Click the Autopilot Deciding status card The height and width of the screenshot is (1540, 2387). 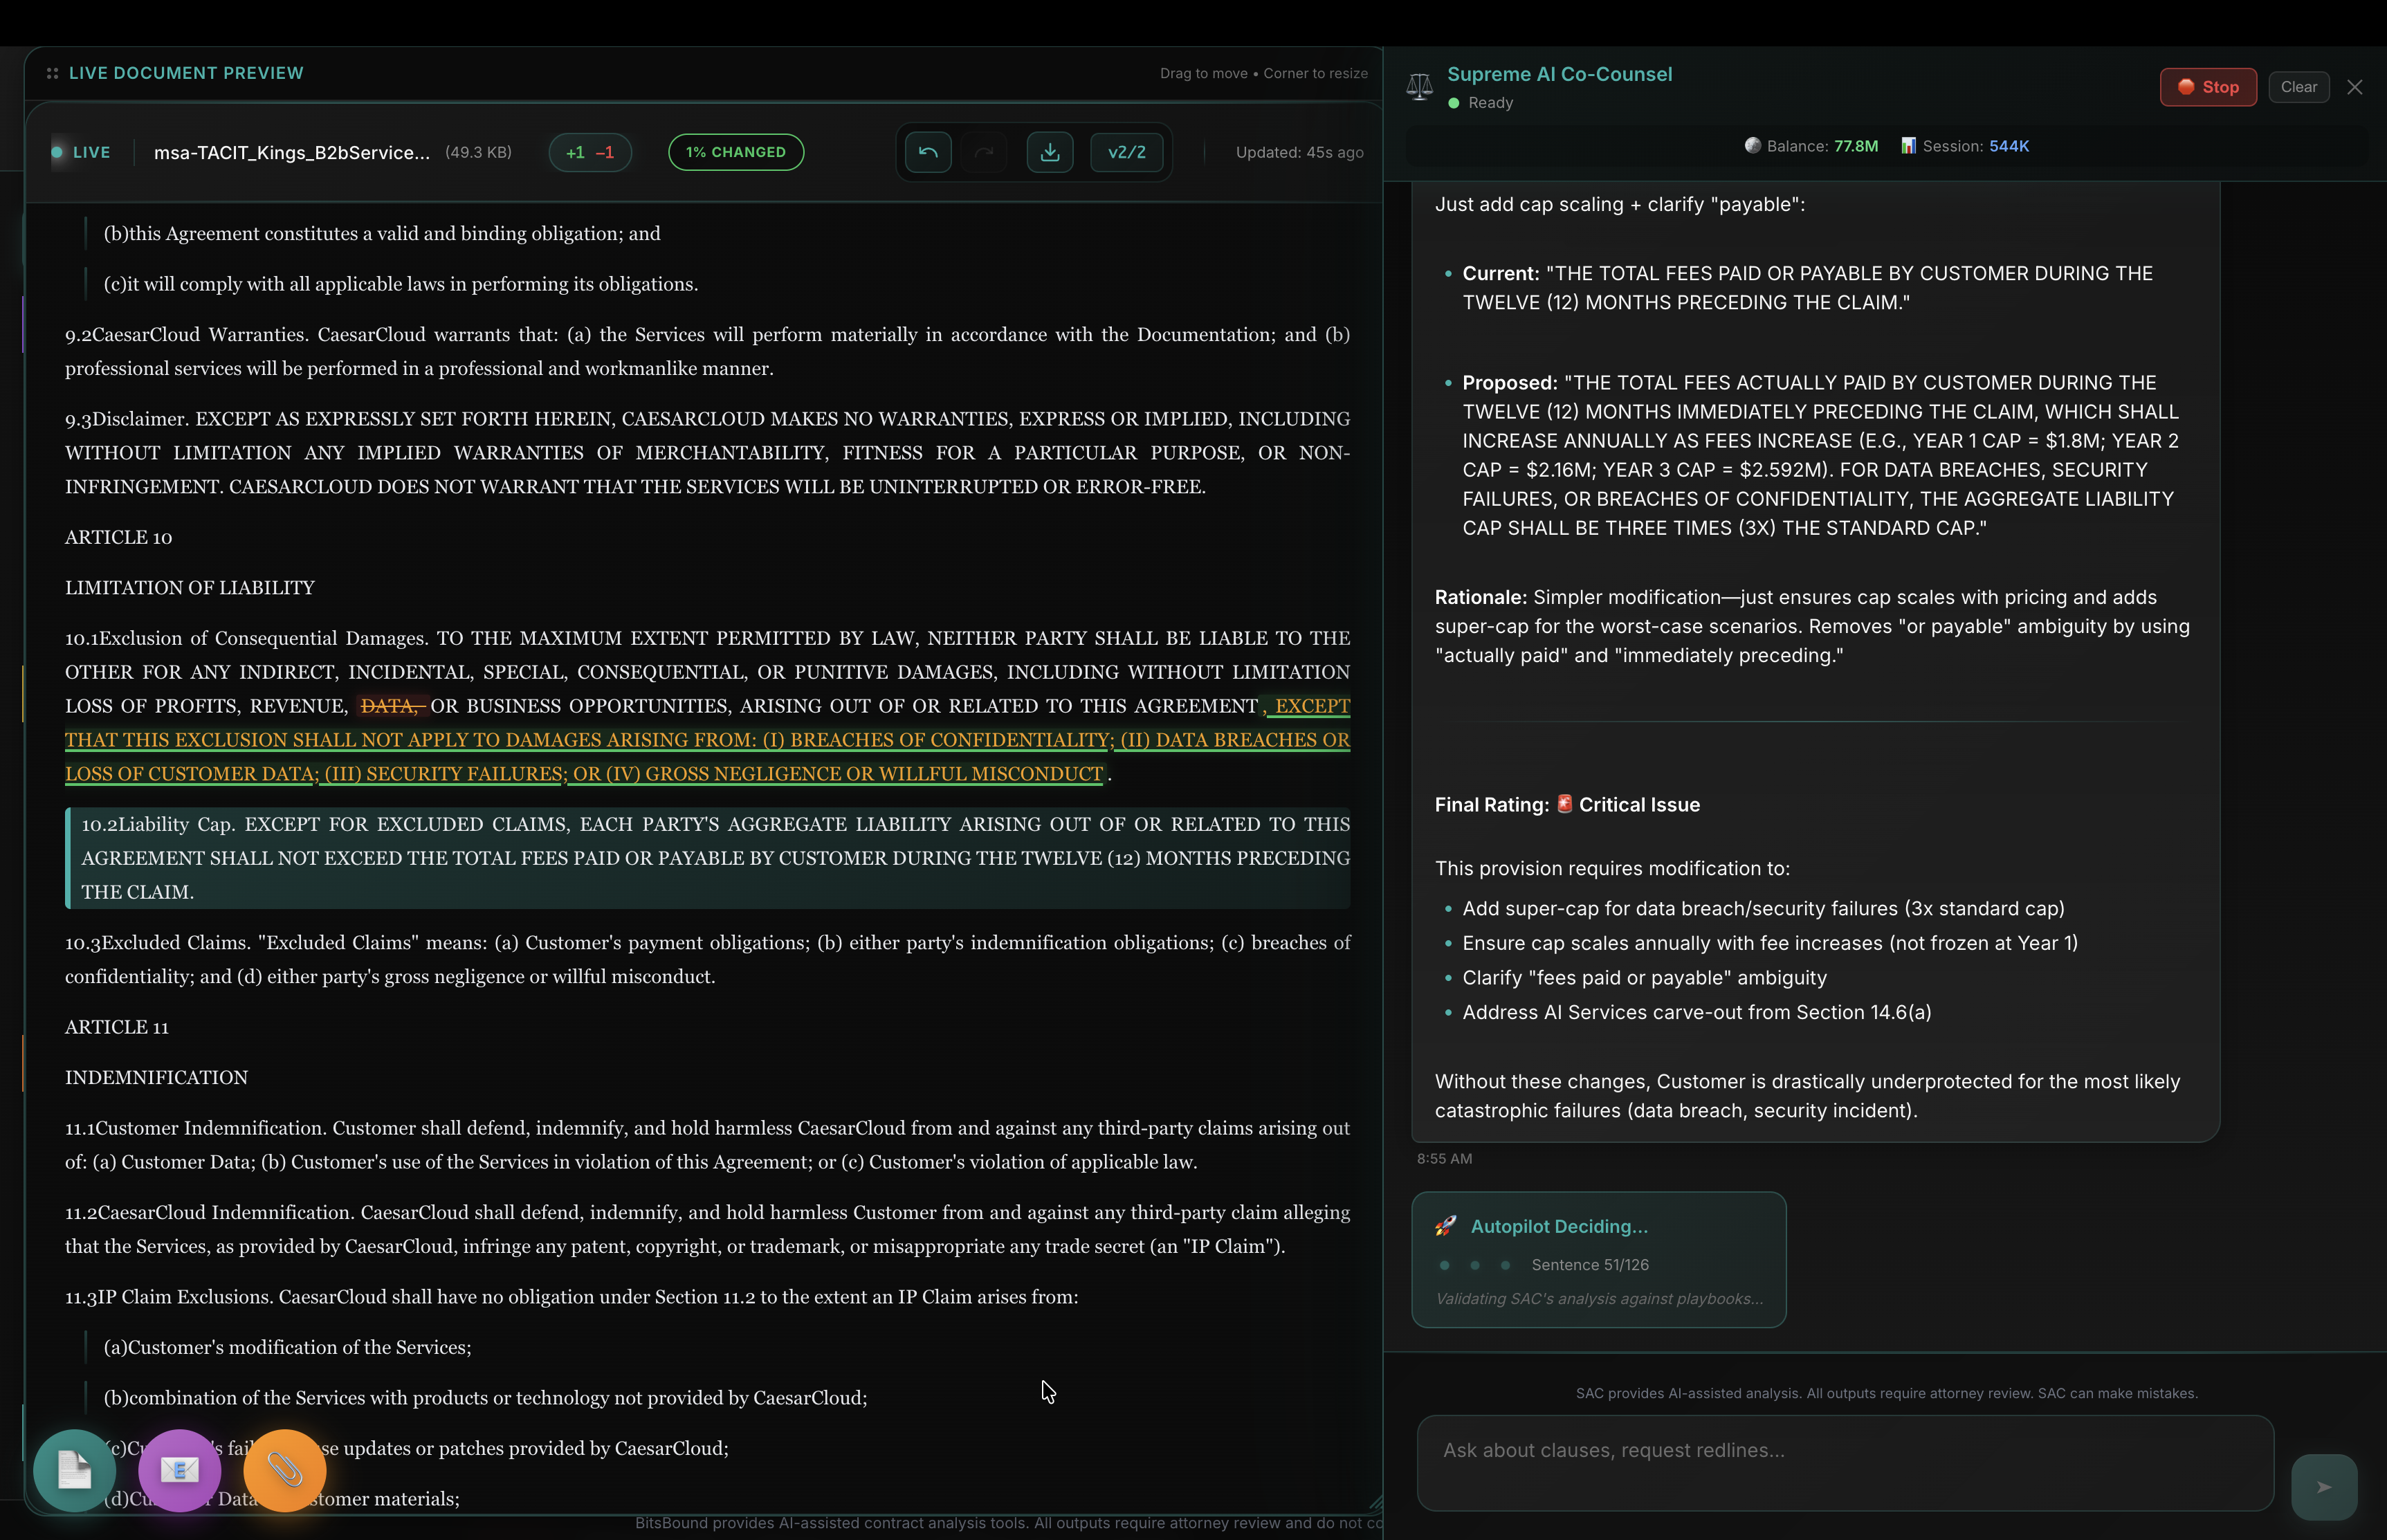1598,1259
